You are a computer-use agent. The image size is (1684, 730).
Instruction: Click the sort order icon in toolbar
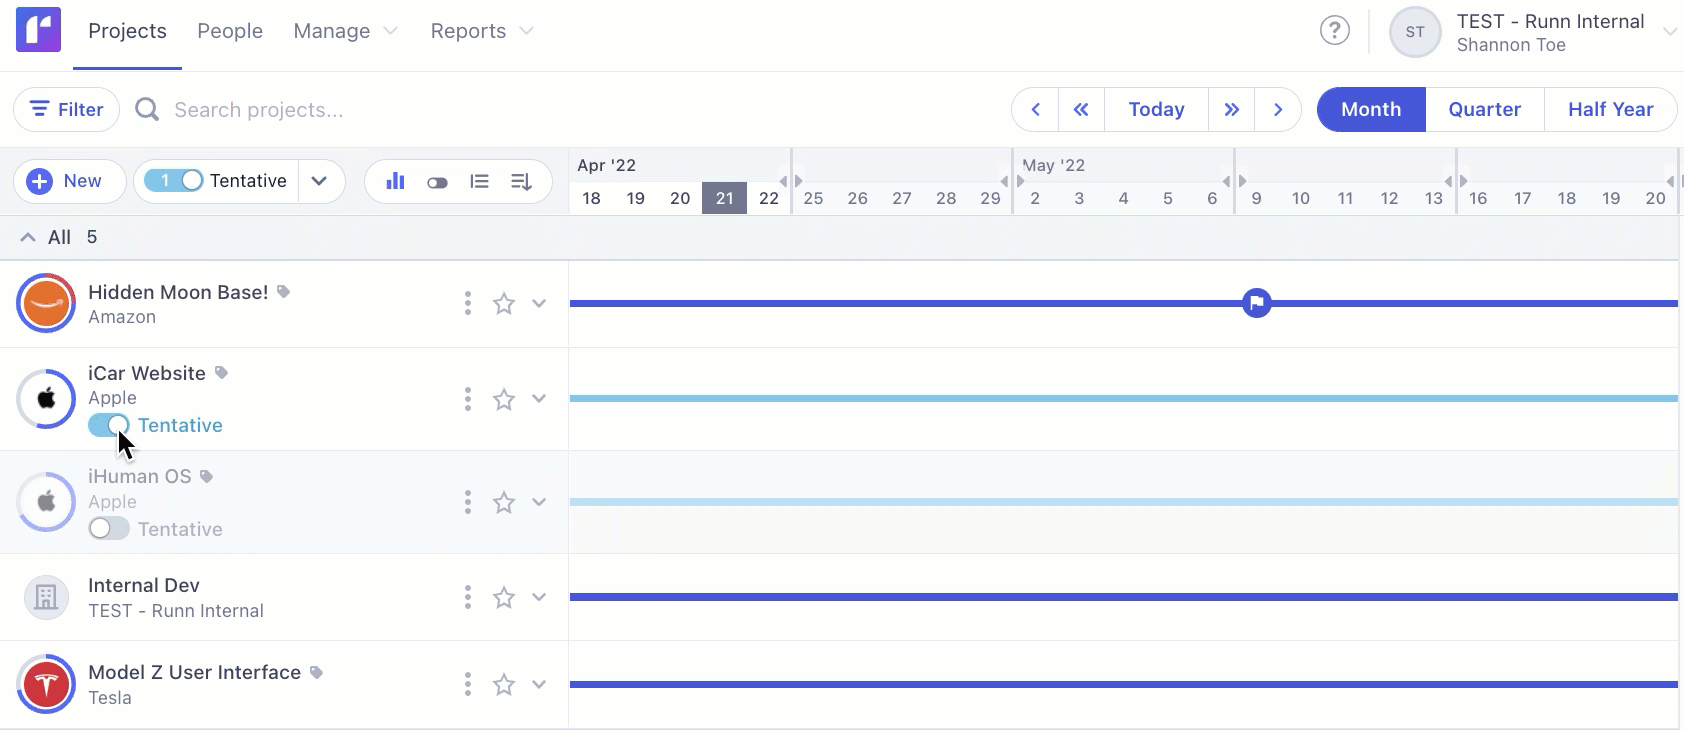pos(521,181)
